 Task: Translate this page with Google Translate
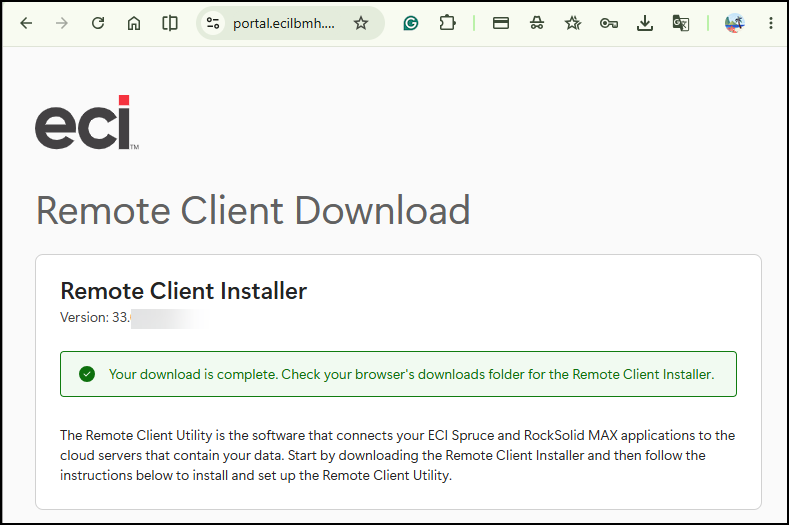pos(681,23)
